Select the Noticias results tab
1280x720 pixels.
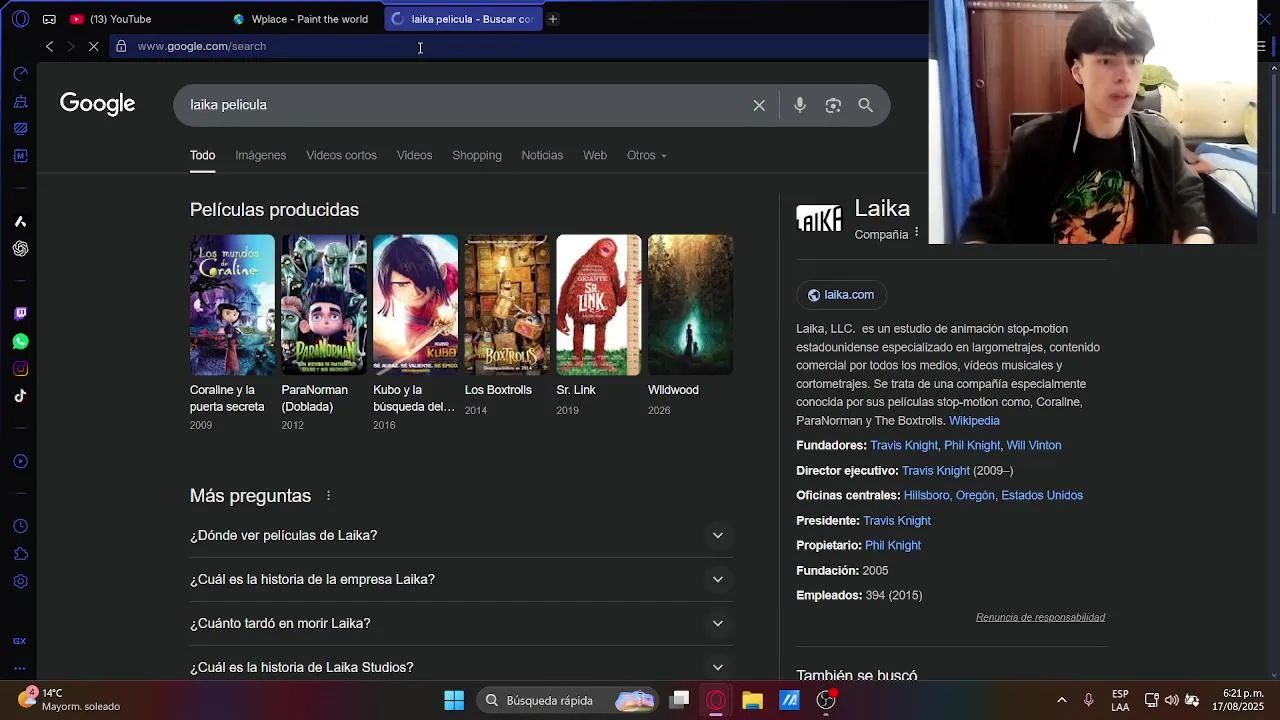(542, 155)
